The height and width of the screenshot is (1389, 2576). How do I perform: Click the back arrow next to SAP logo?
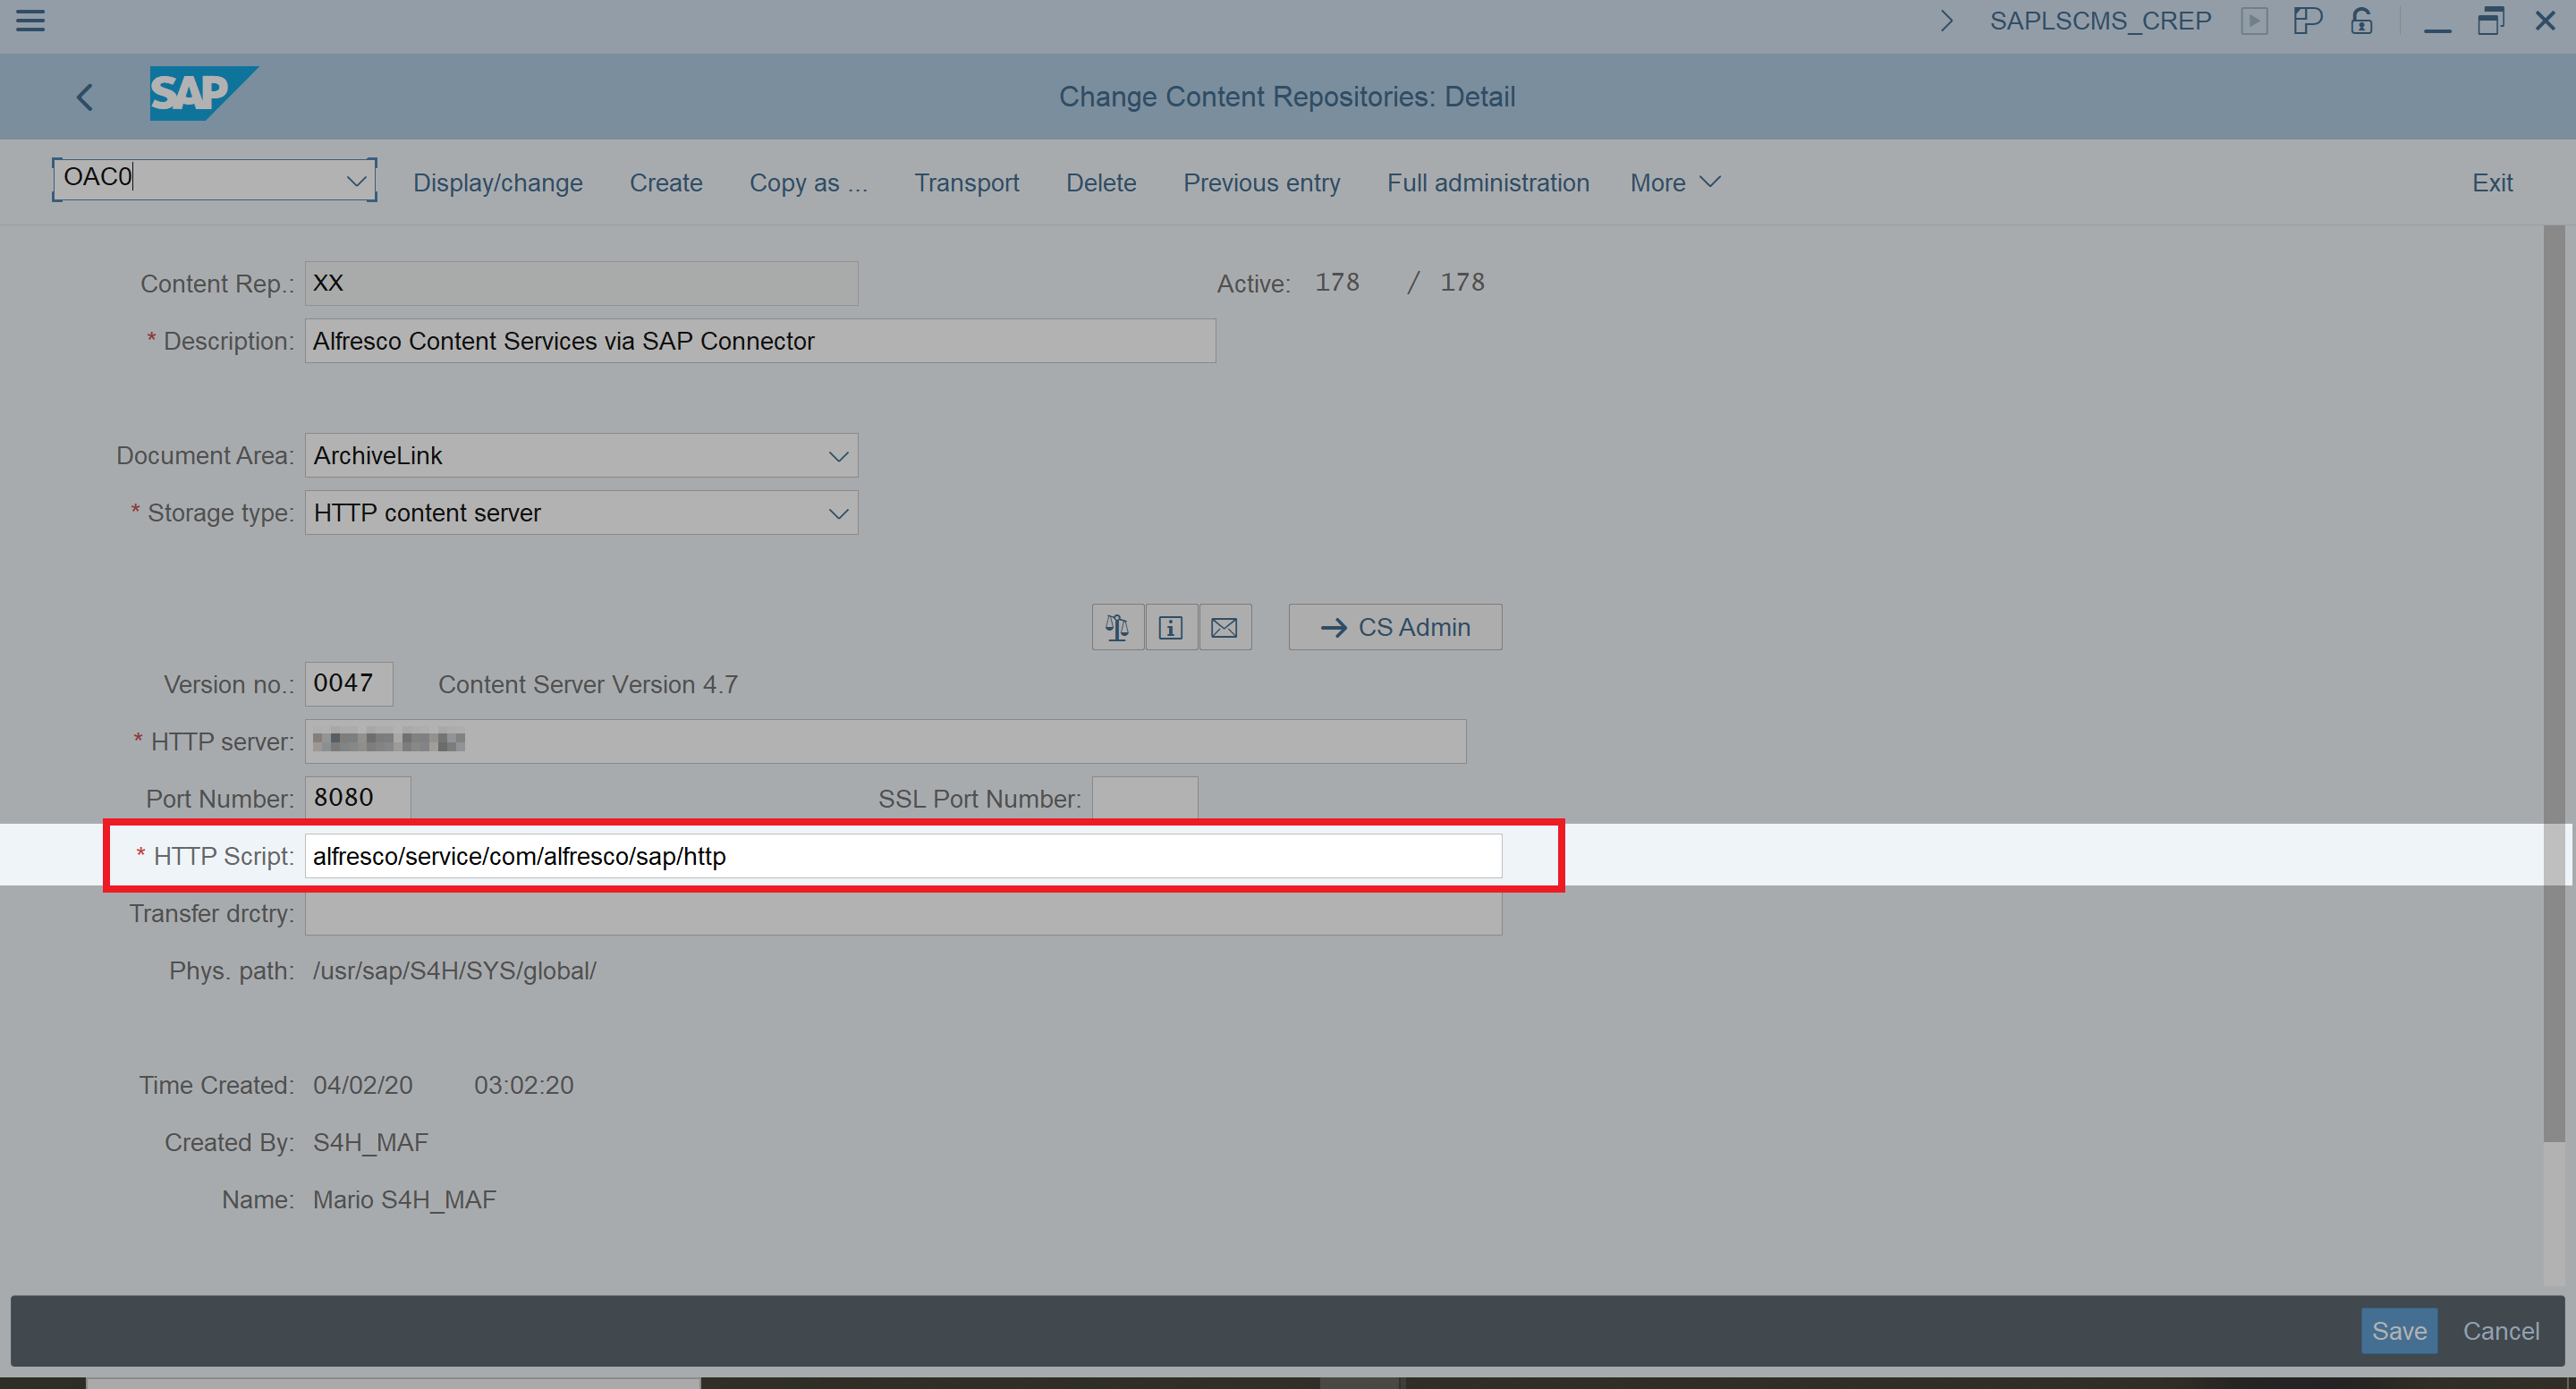(84, 96)
